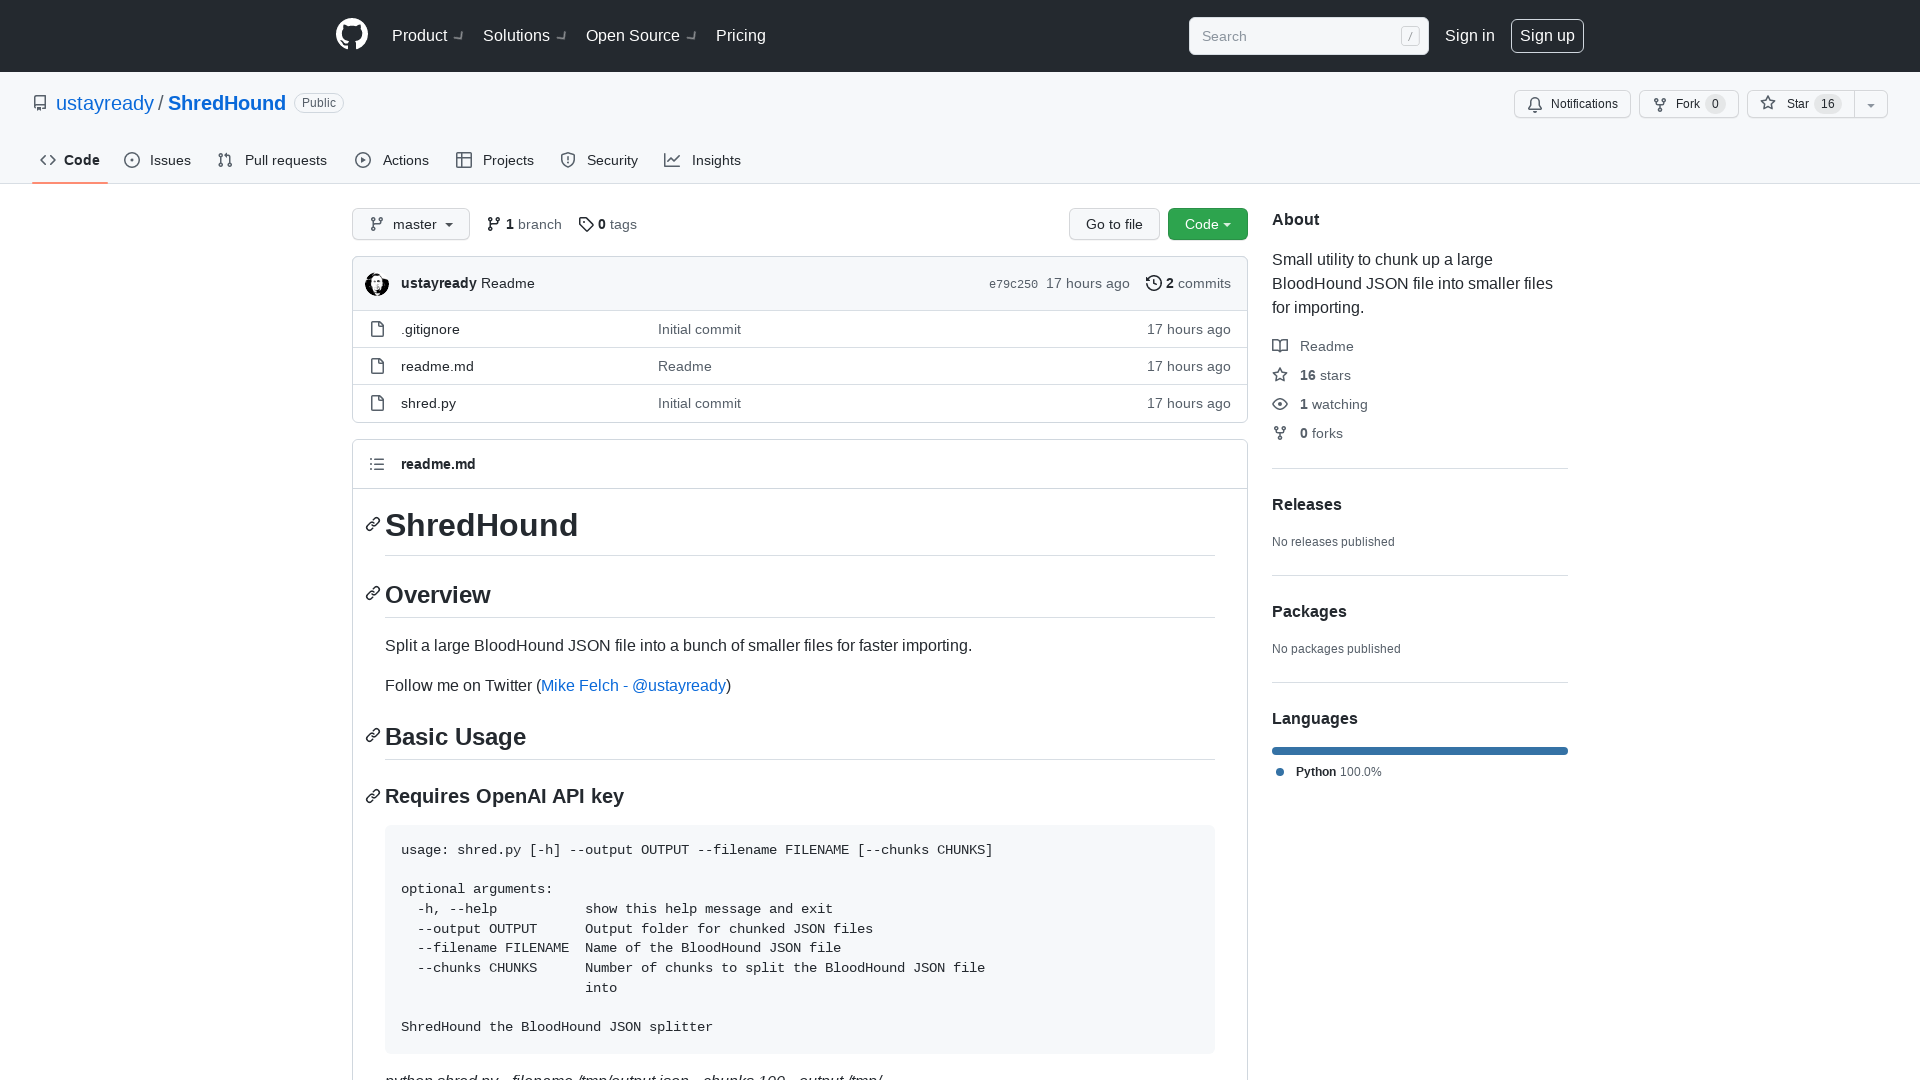Expand the Solutions menu
The width and height of the screenshot is (1920, 1080).
pos(524,36)
